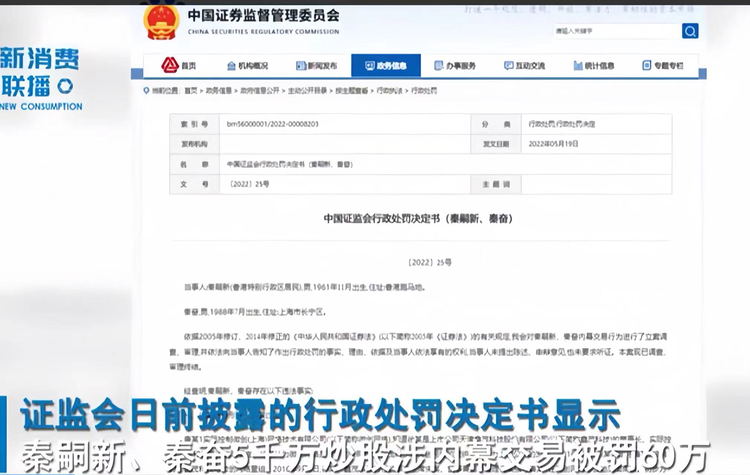Click 首页 in the breadcrumb trail
The height and width of the screenshot is (475, 750).
[191, 90]
